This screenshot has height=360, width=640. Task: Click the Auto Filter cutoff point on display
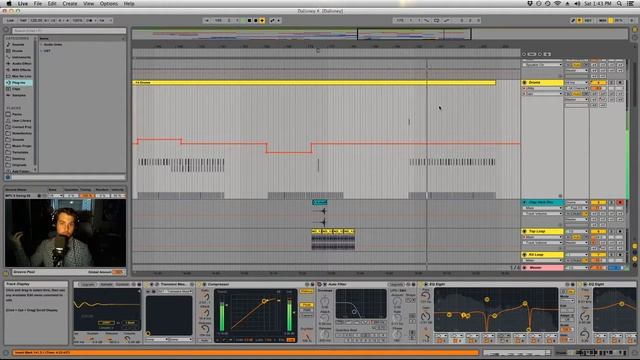[354, 312]
